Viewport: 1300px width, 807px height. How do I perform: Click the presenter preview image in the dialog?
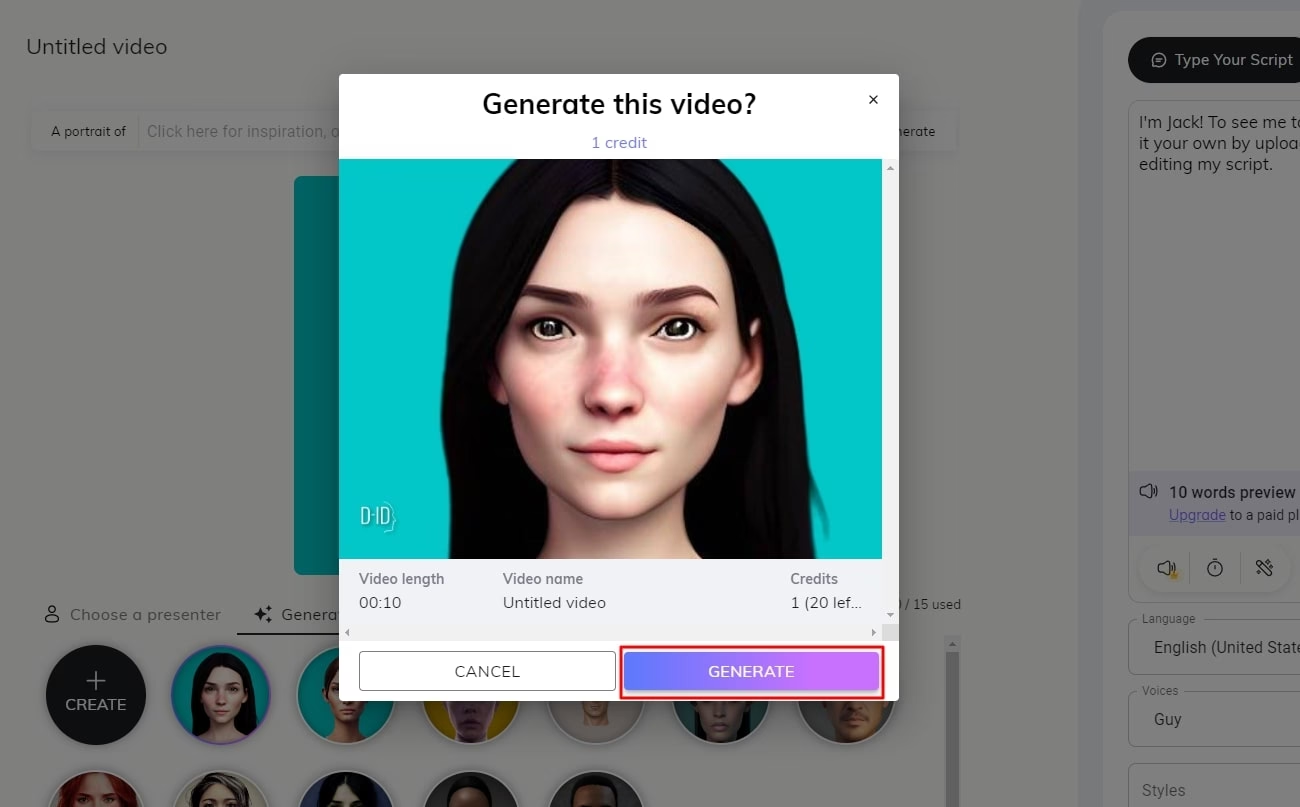[610, 359]
